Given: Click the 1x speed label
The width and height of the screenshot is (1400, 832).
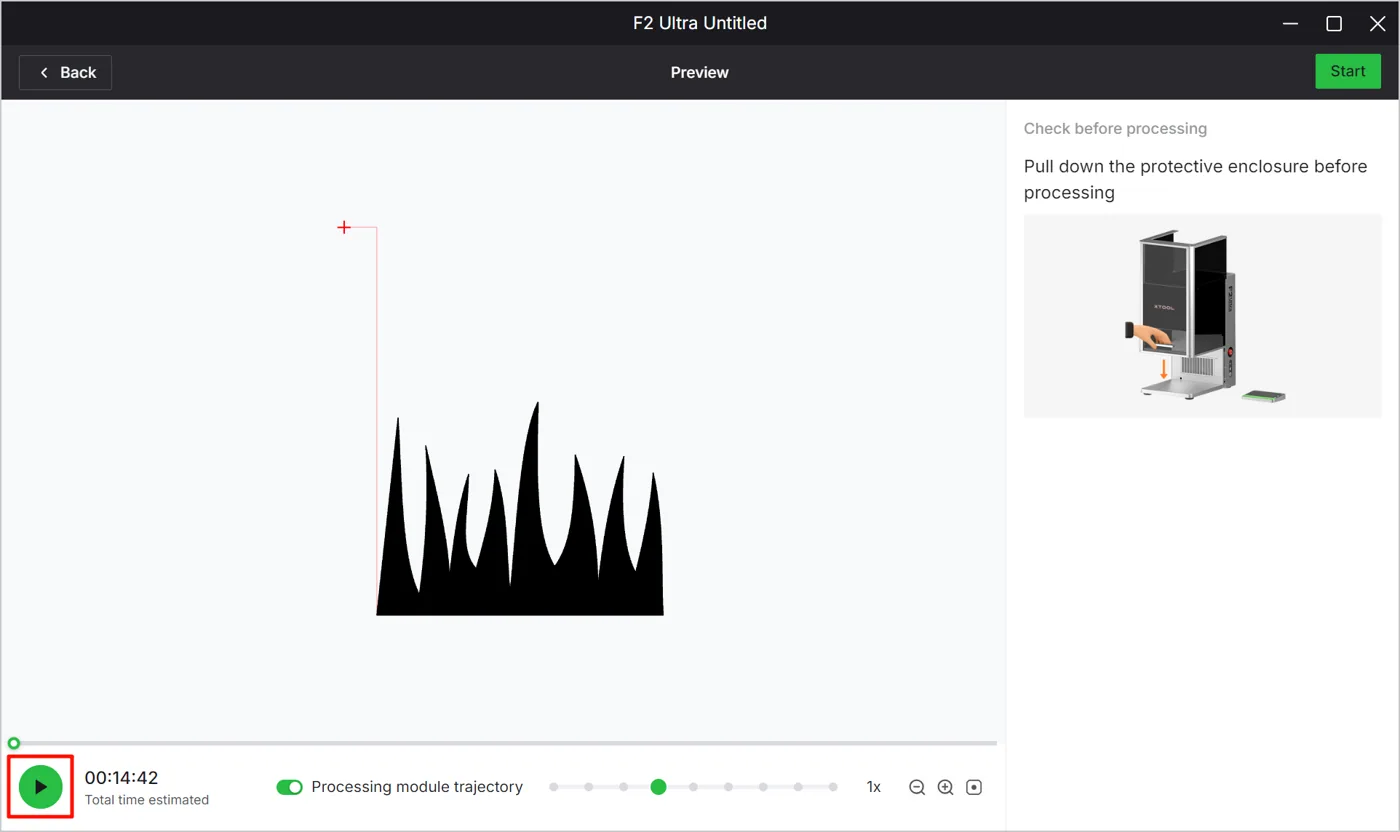Looking at the screenshot, I should 873,787.
